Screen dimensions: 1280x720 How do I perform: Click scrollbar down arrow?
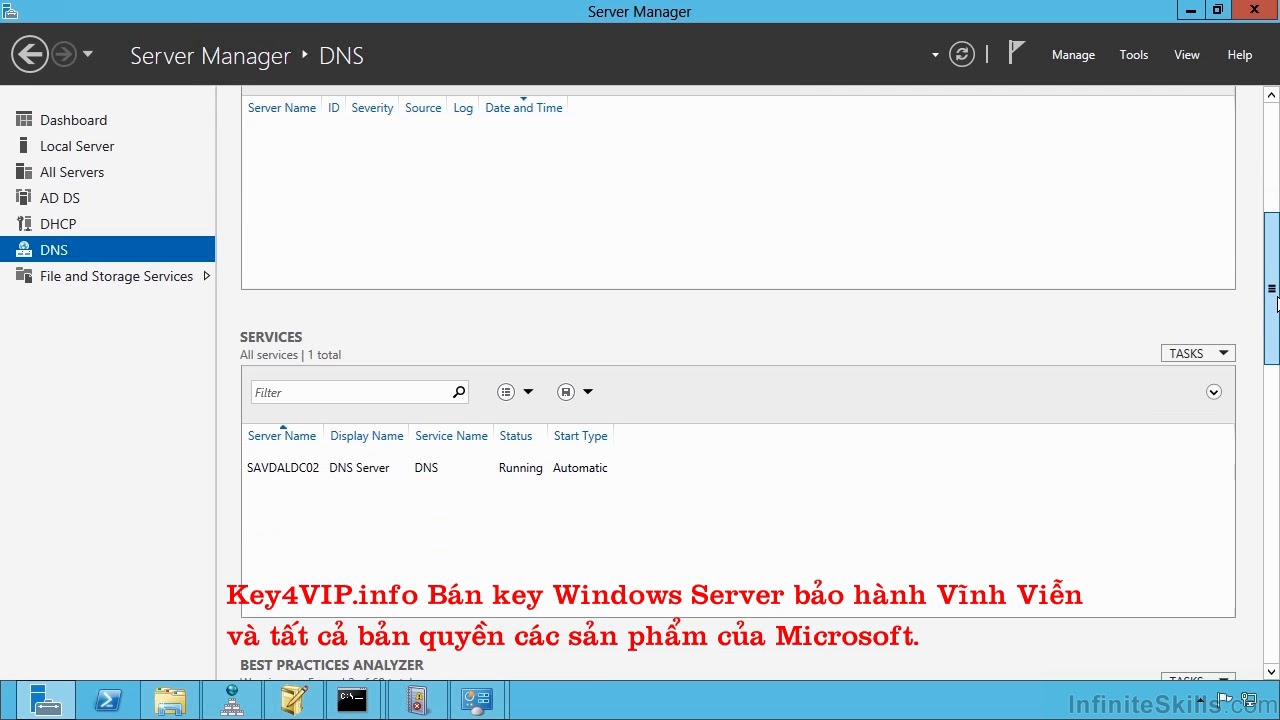(1271, 672)
